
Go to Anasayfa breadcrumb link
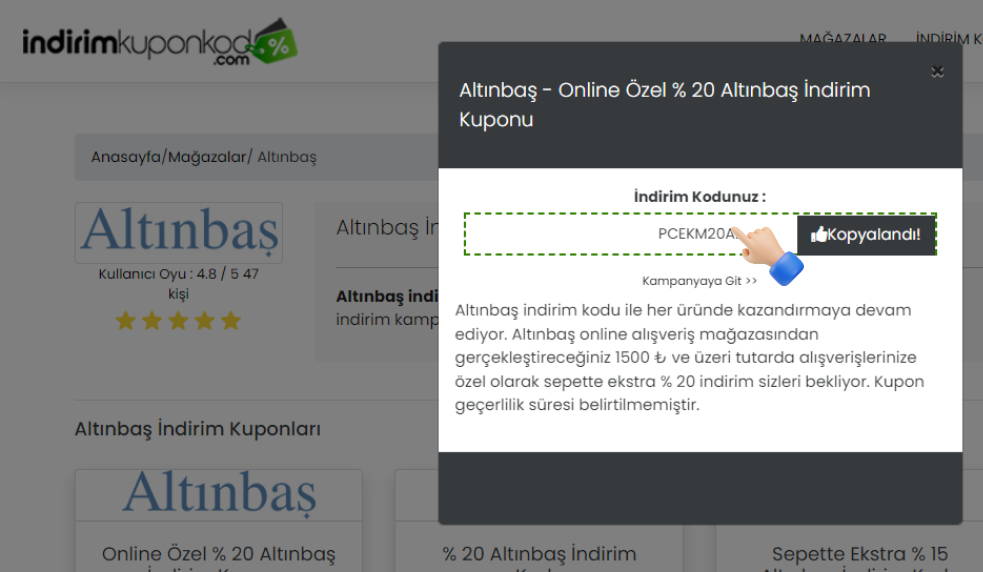[x=125, y=157]
